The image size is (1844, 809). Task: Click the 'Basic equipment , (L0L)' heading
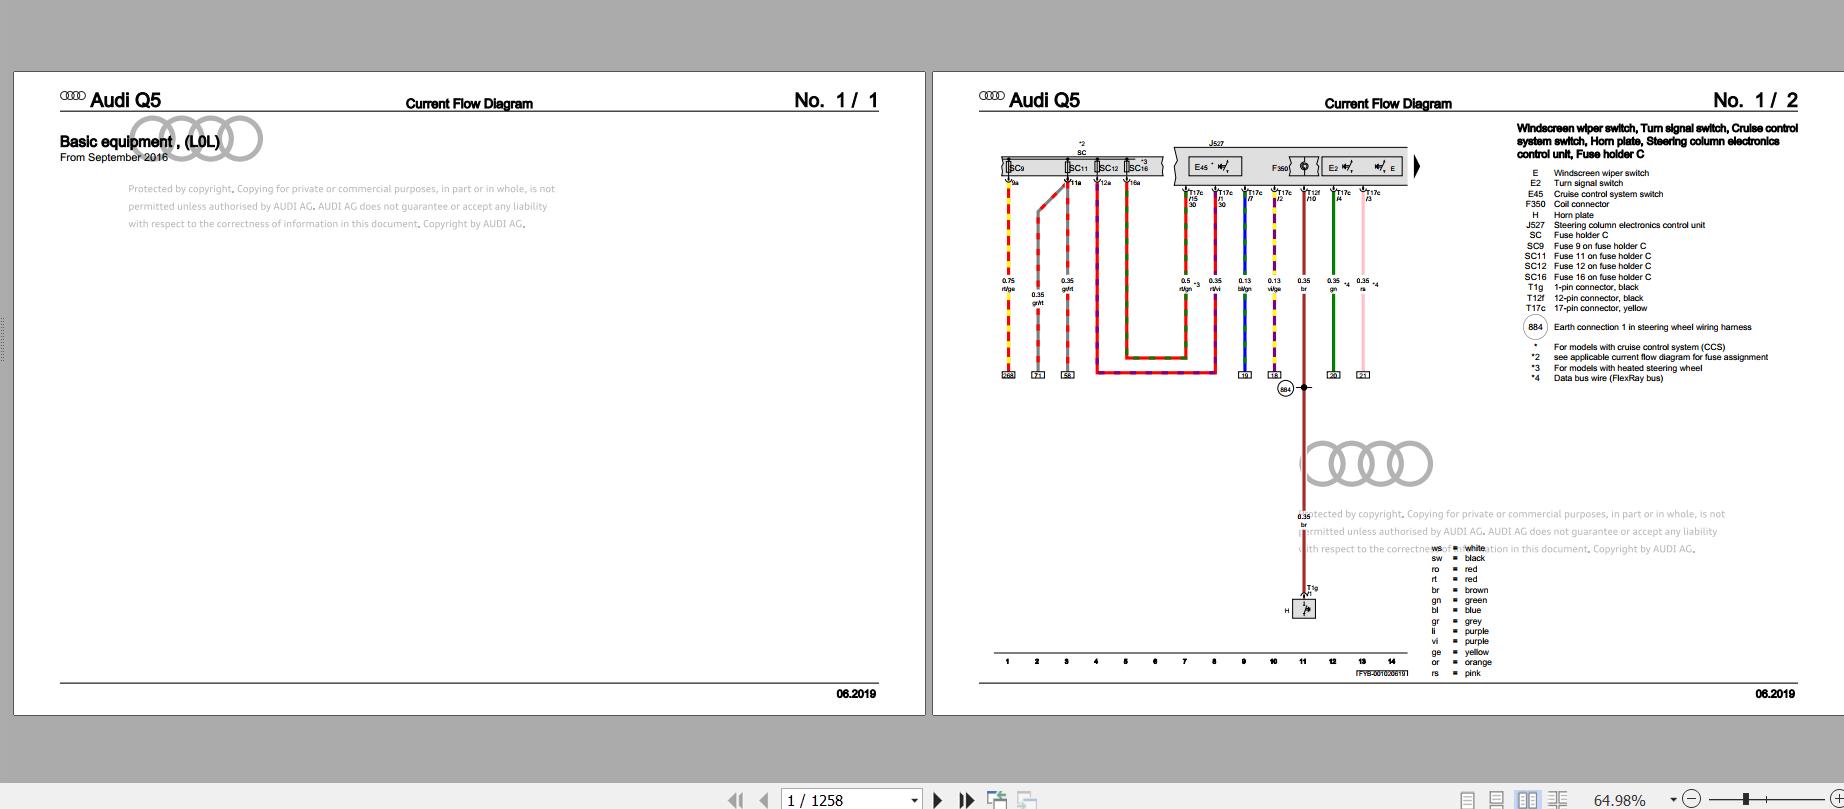point(139,142)
